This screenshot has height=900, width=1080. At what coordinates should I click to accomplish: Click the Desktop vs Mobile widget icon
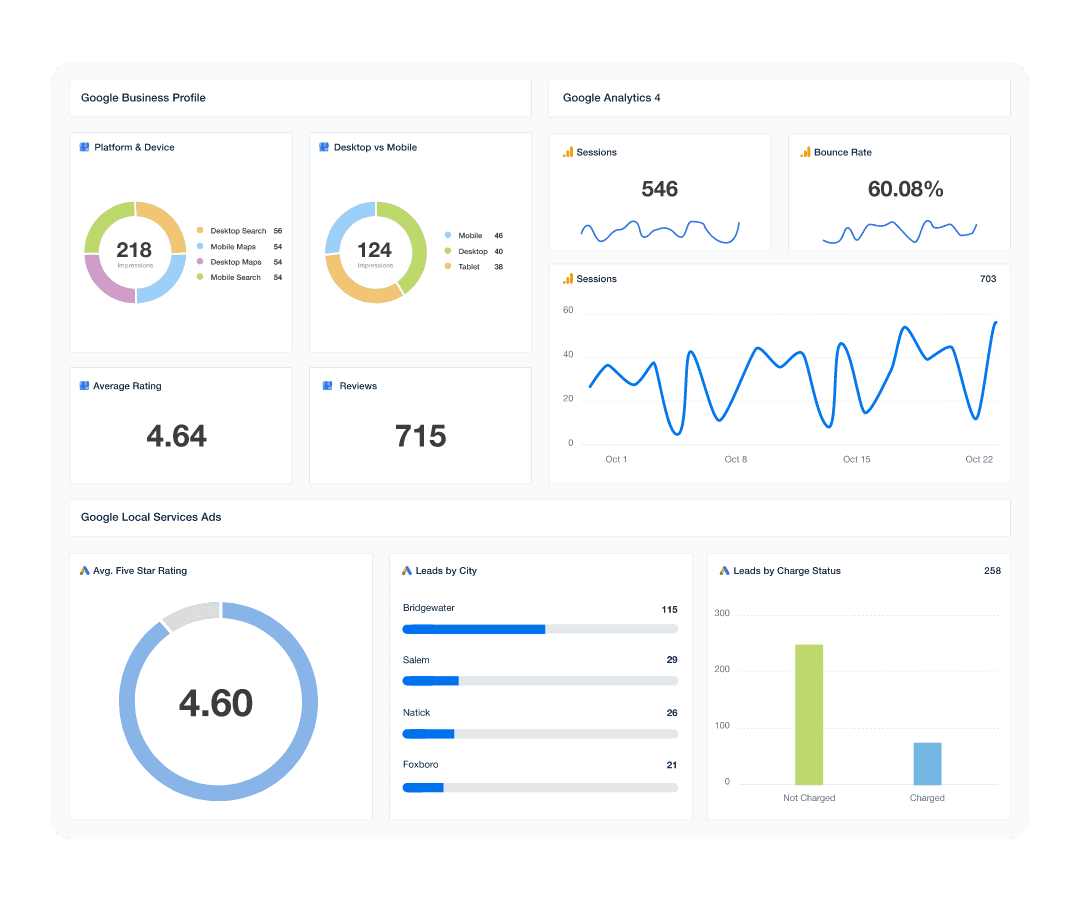coord(323,147)
